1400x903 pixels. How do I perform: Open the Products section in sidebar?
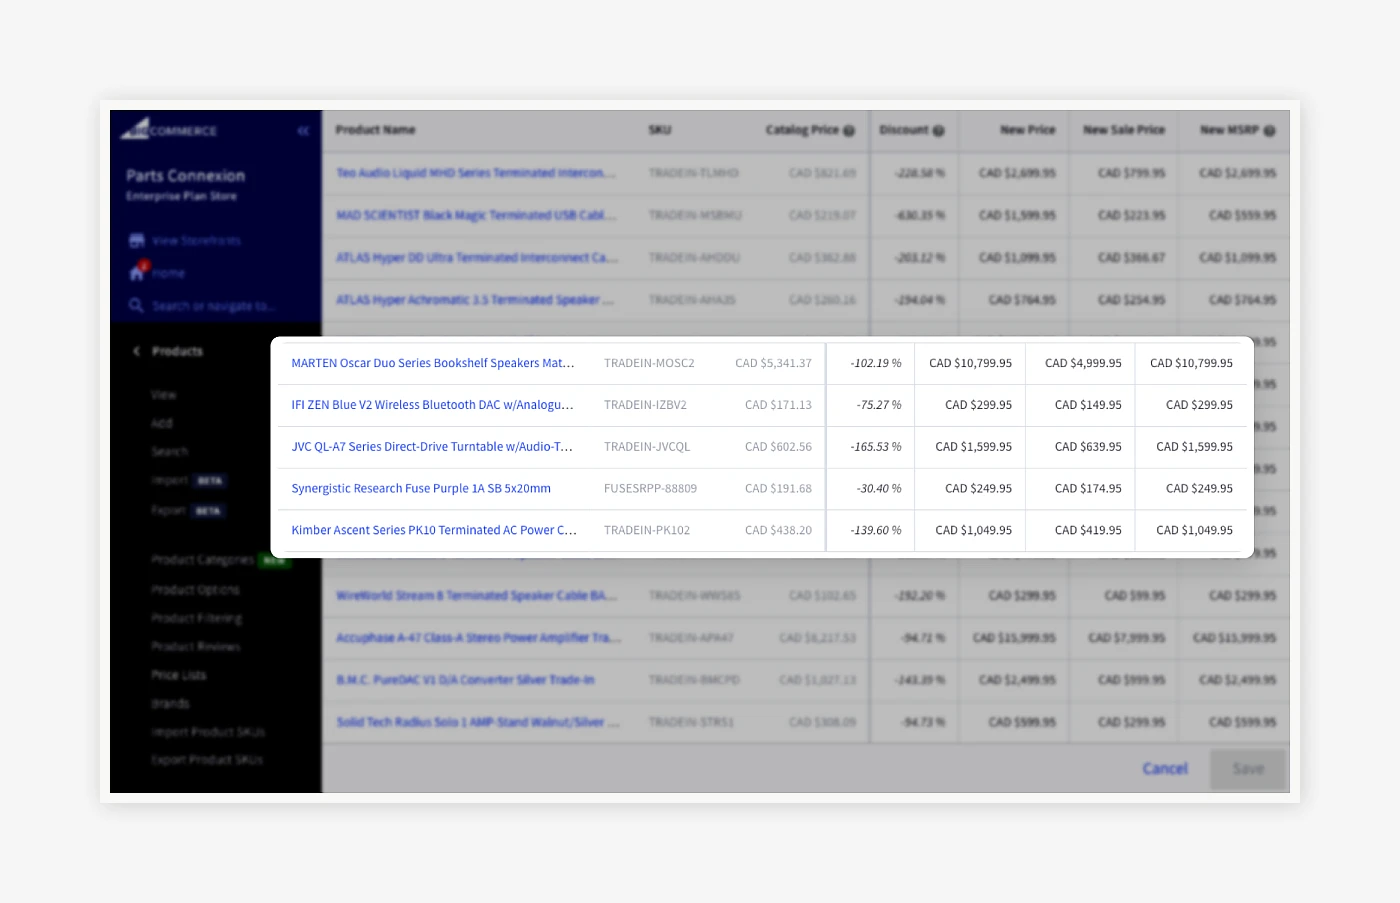(177, 351)
